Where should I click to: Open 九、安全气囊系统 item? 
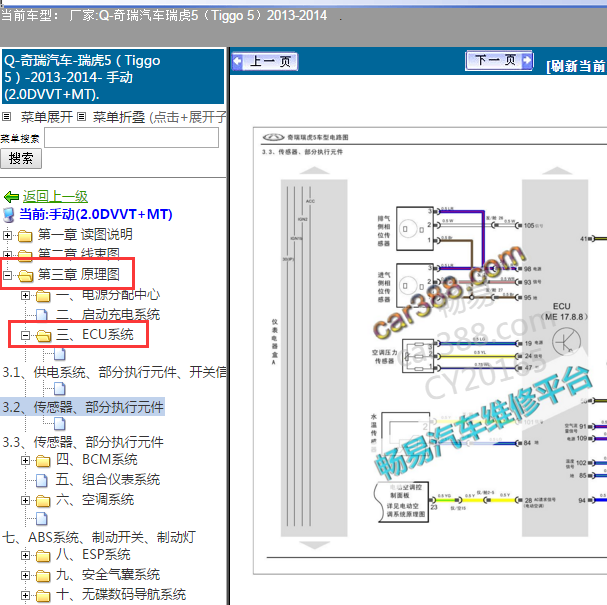click(108, 574)
